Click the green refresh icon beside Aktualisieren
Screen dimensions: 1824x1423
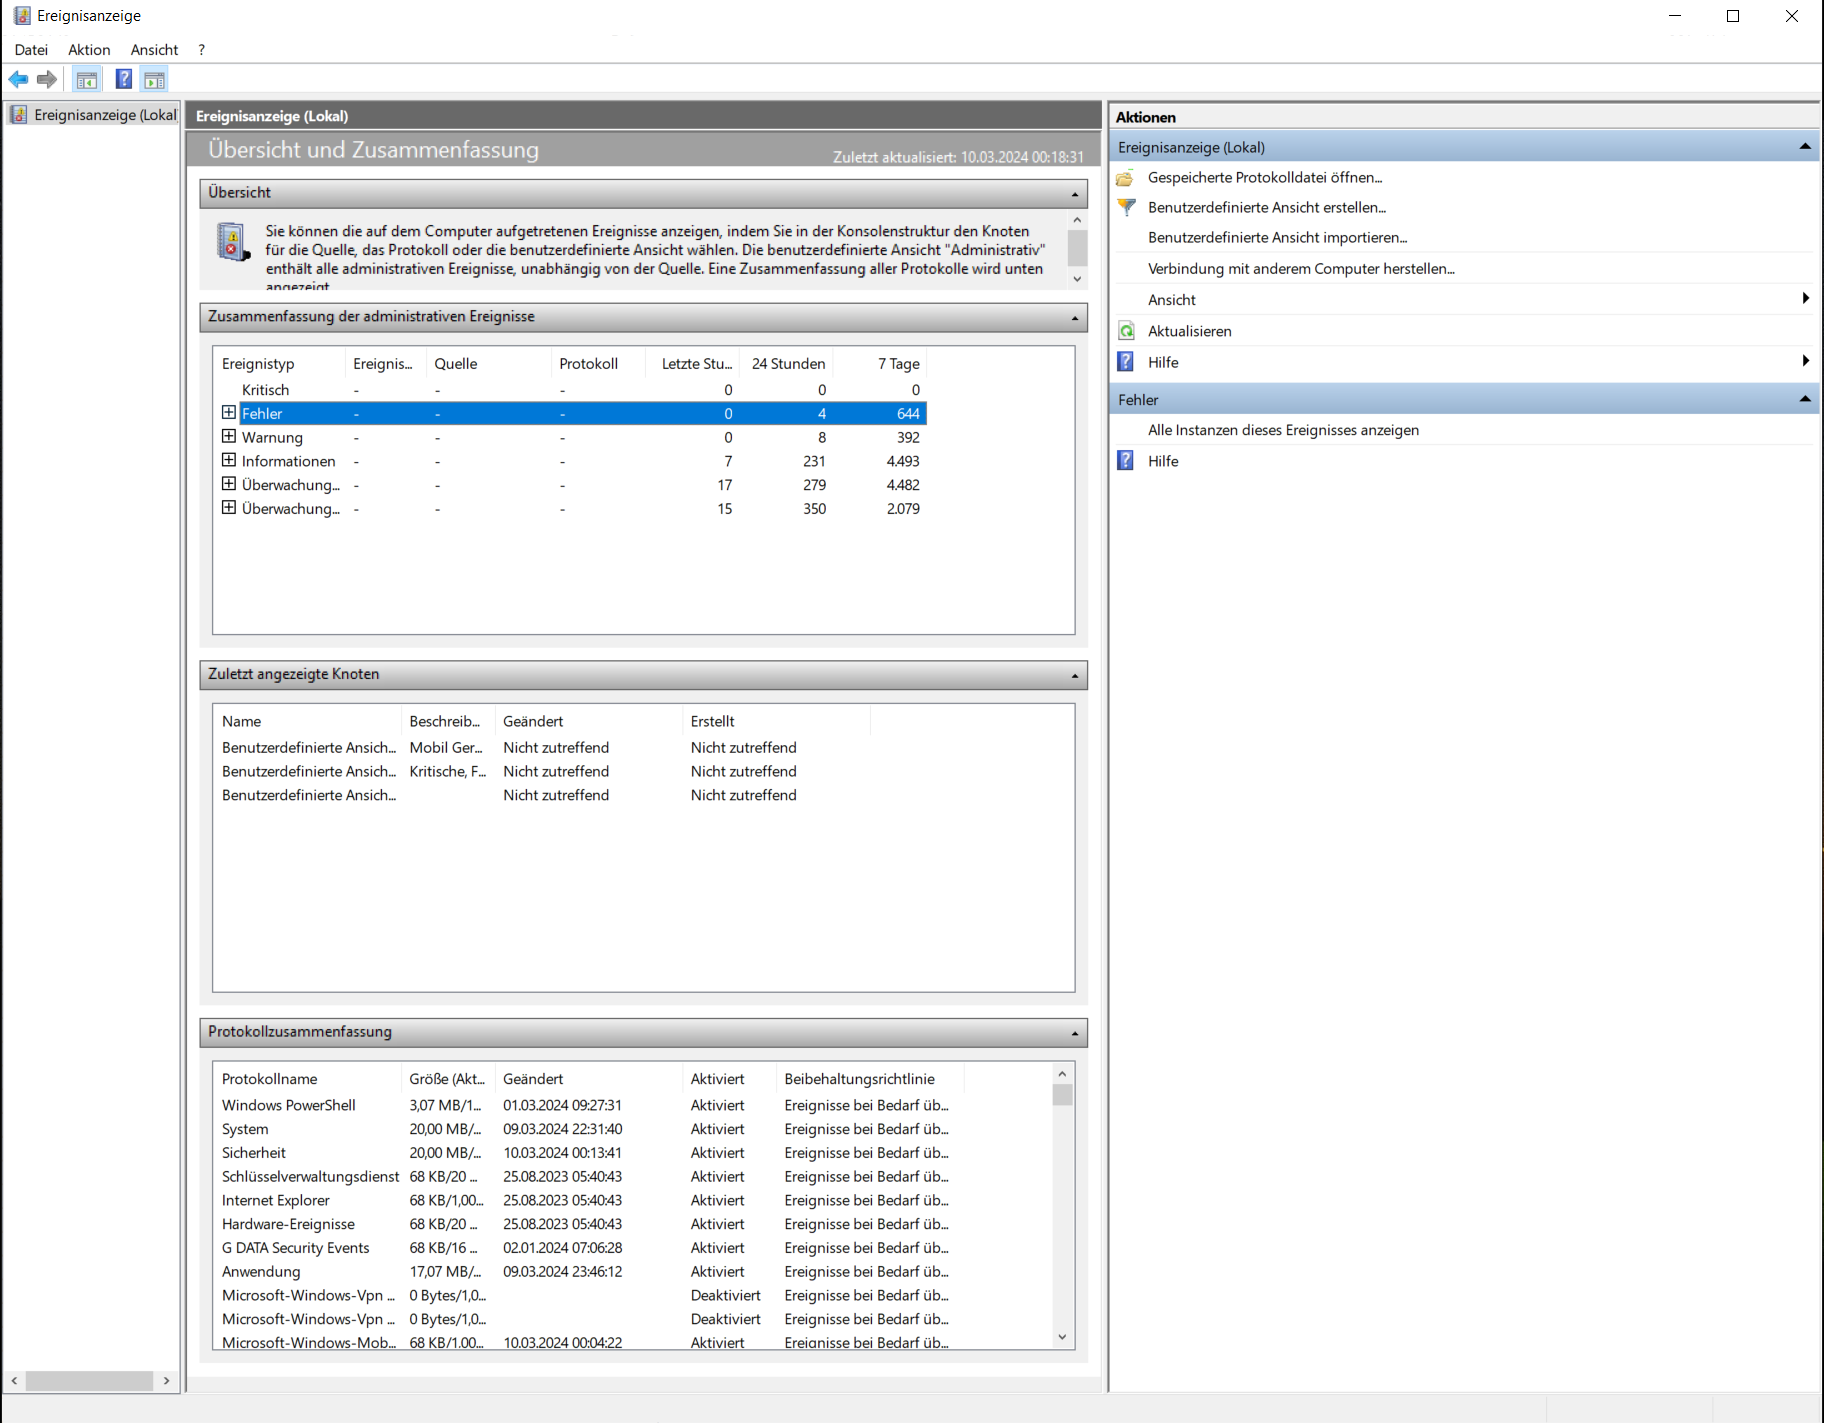(1126, 331)
